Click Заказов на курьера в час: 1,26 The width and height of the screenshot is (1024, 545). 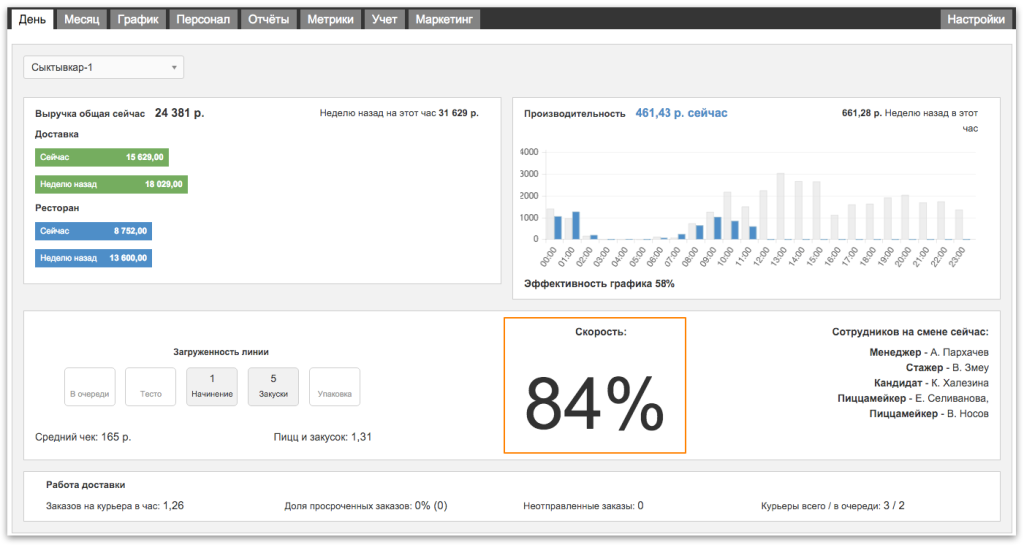tap(115, 506)
